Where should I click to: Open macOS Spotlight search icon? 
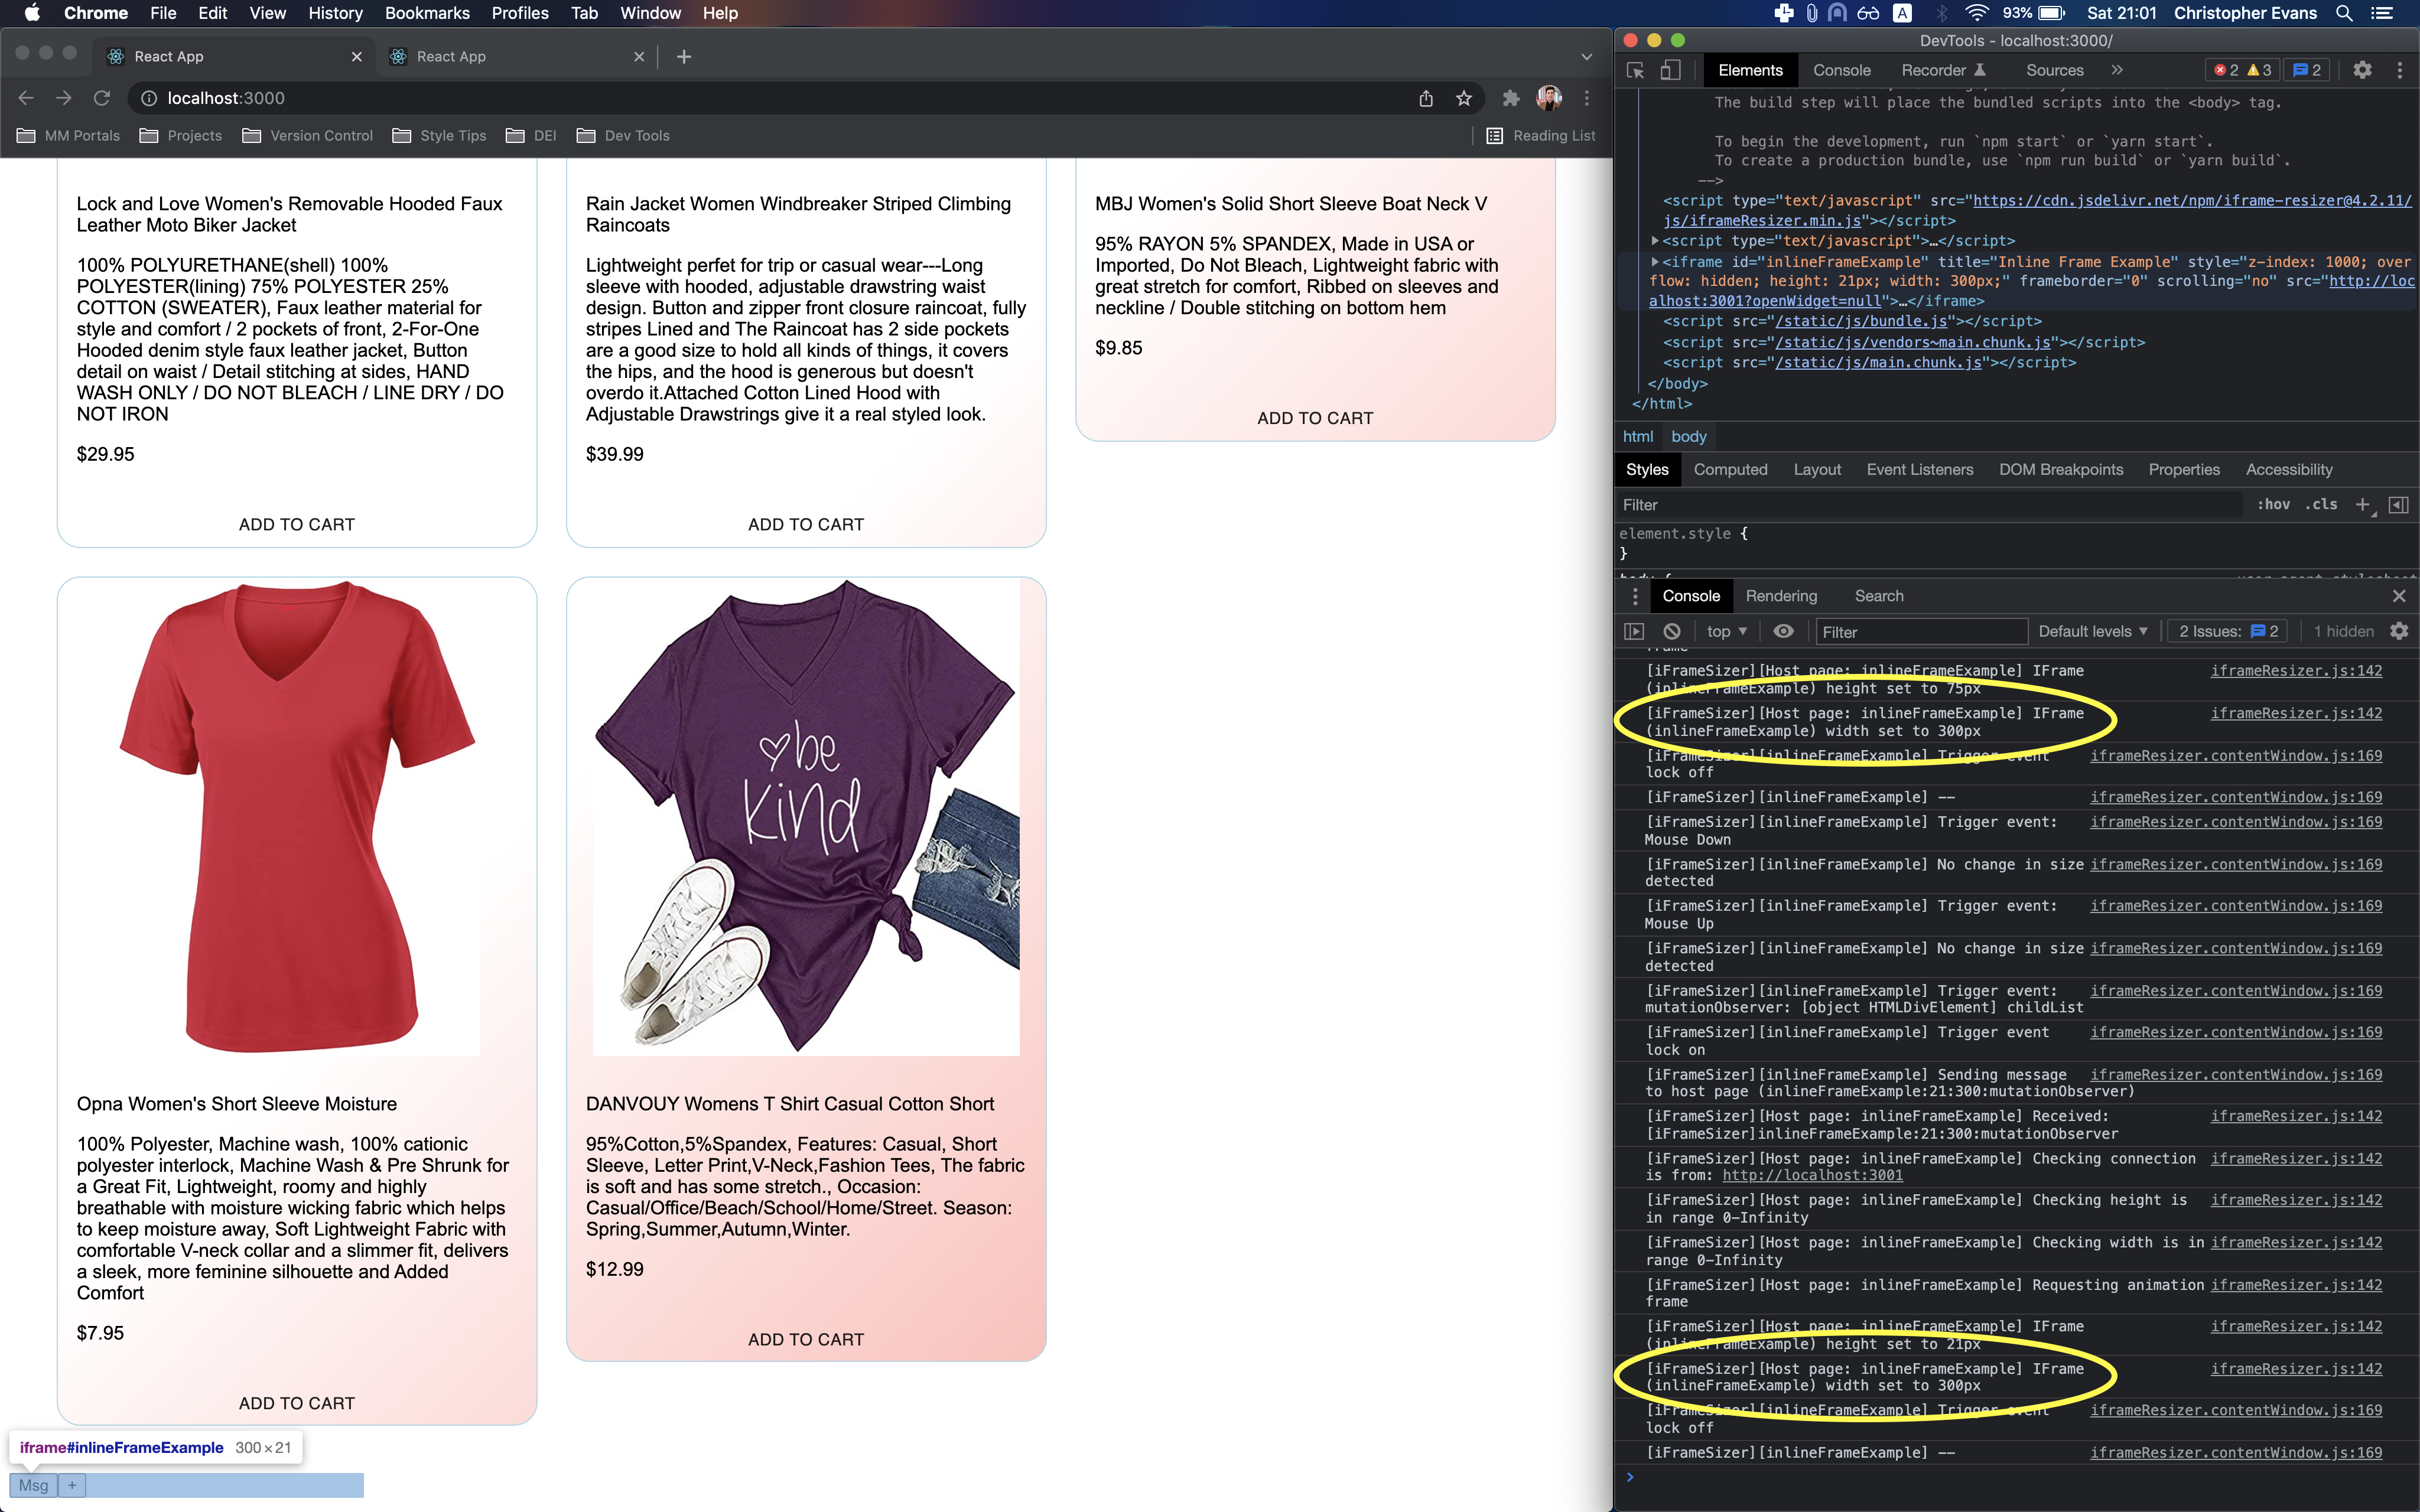(x=2344, y=13)
